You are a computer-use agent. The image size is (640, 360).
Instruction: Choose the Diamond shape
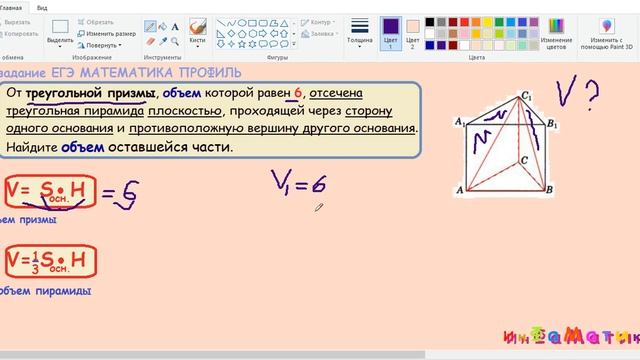point(231,33)
